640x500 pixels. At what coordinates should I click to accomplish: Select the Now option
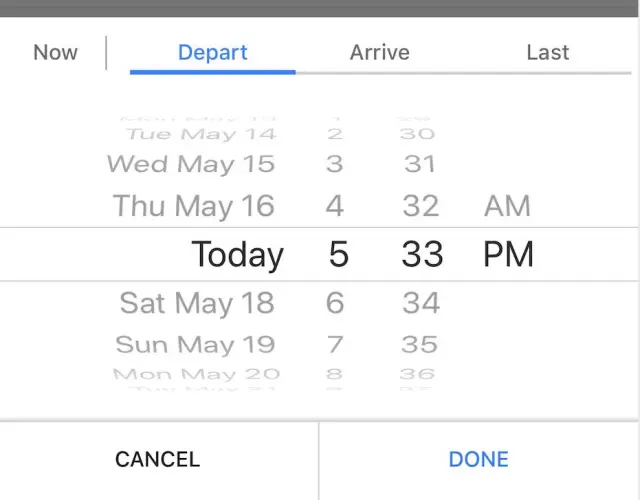pos(55,53)
